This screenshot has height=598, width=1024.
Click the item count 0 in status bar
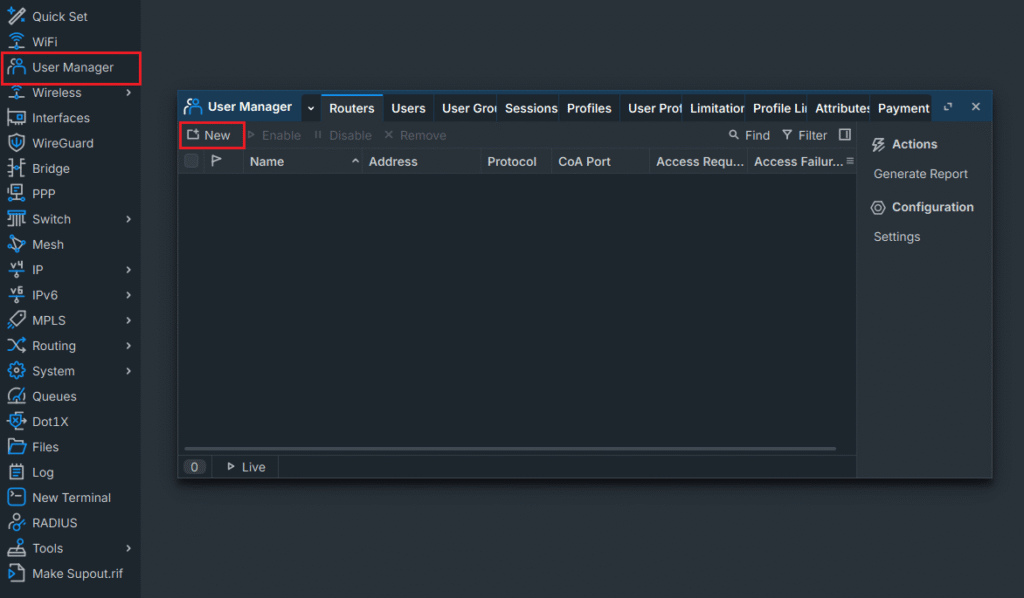[x=194, y=467]
